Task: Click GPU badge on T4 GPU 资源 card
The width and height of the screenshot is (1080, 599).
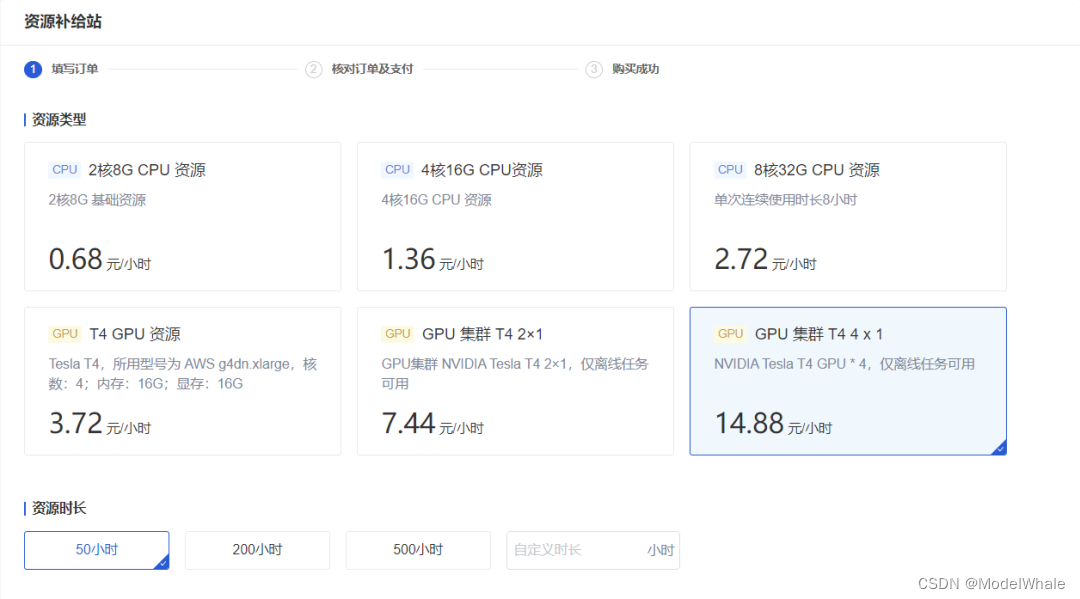Action: point(65,334)
